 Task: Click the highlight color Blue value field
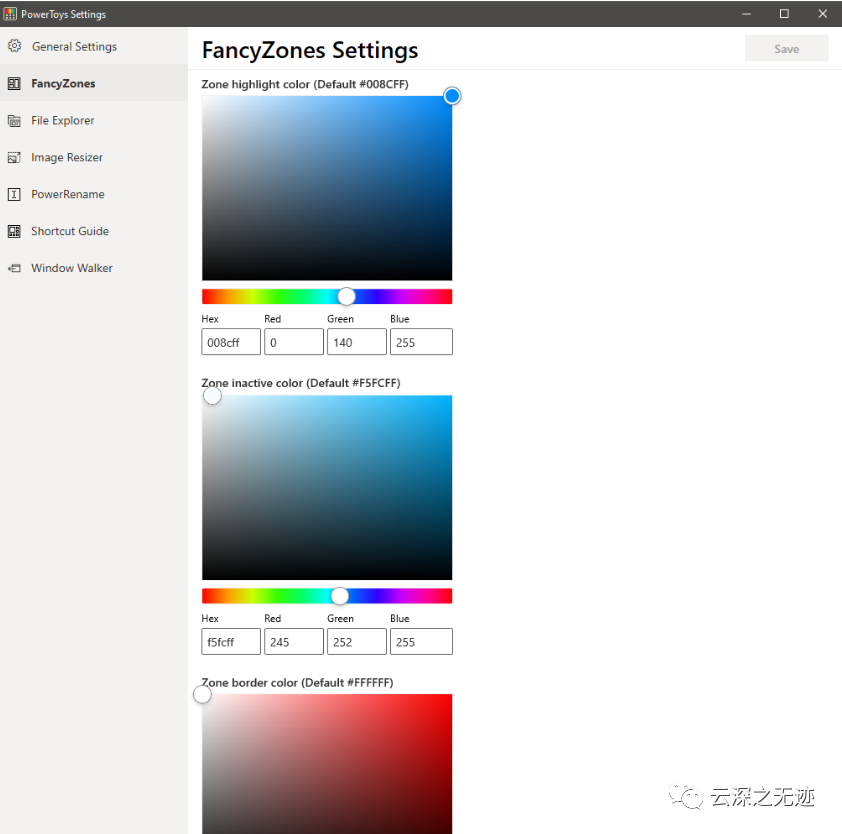click(x=421, y=342)
